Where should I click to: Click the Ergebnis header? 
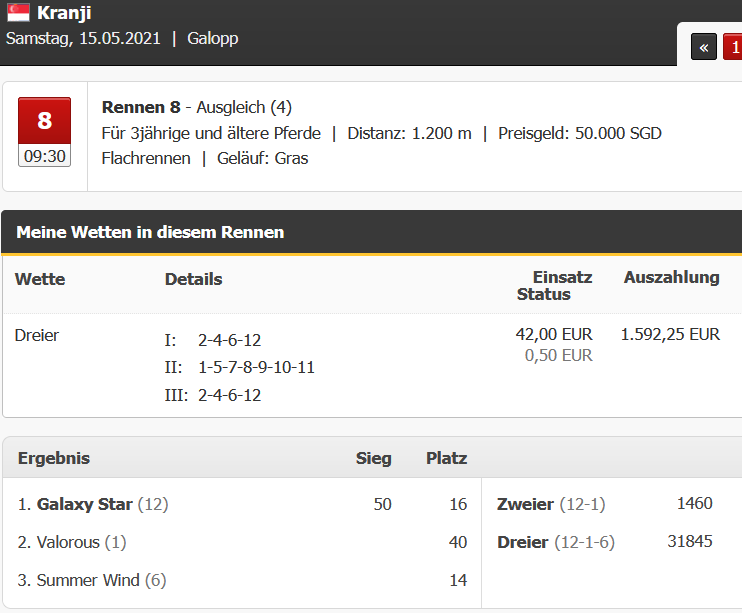(54, 458)
